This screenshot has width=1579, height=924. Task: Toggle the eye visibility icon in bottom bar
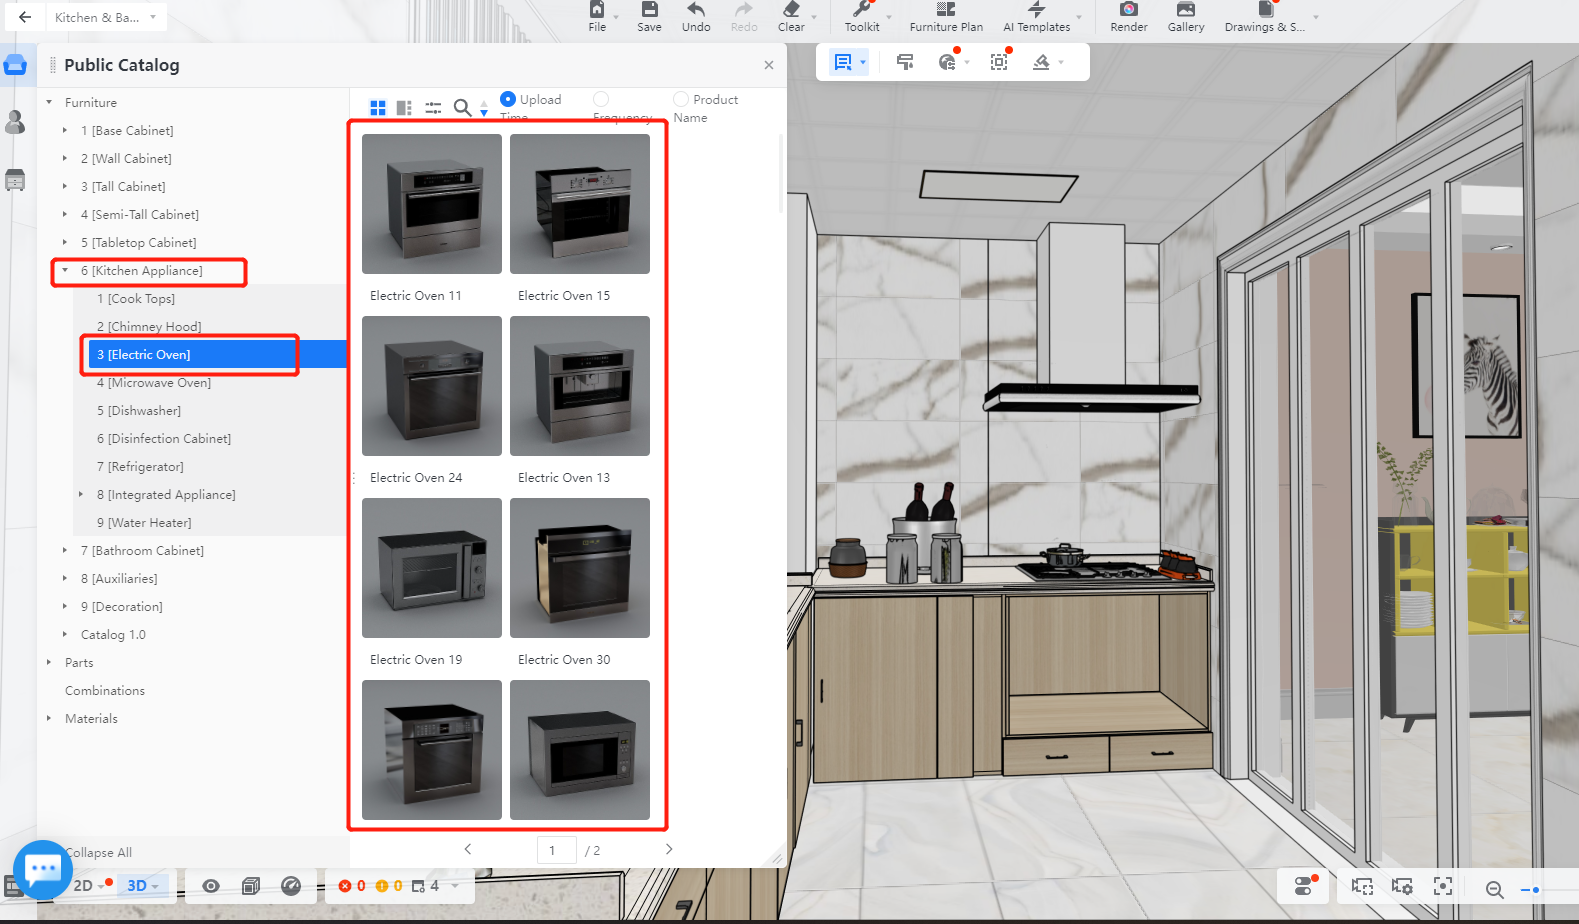click(210, 886)
